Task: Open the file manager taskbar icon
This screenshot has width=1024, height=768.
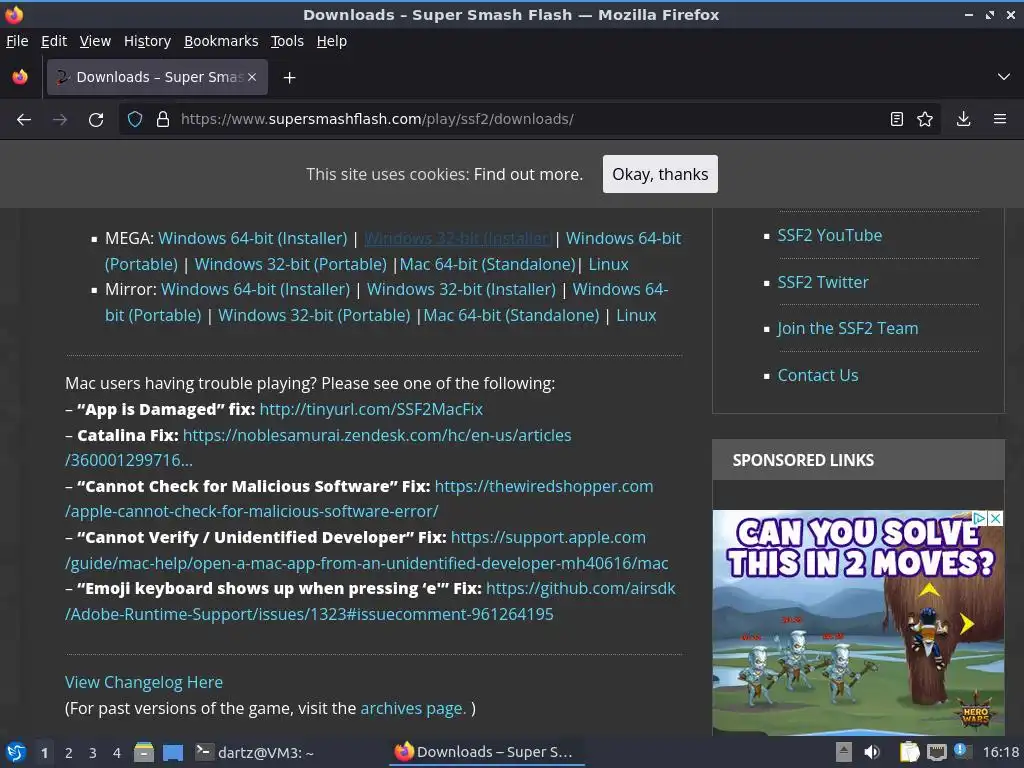Action: [x=144, y=752]
